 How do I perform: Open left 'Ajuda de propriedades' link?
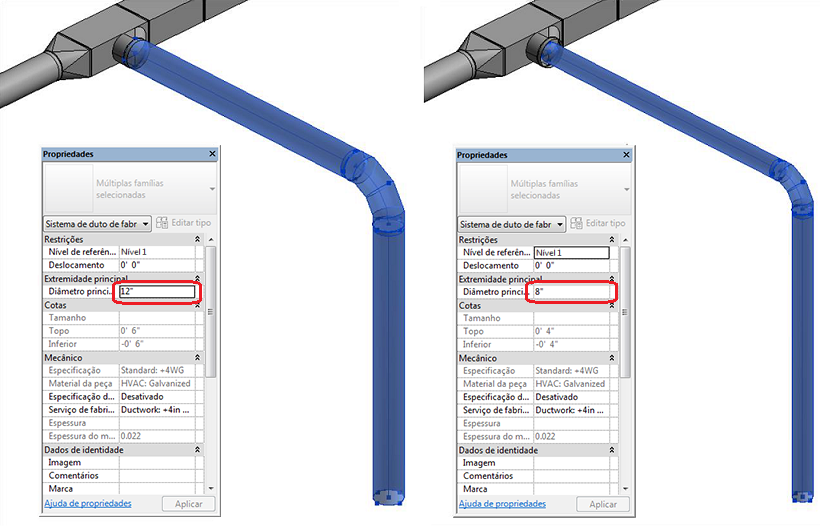click(x=88, y=503)
